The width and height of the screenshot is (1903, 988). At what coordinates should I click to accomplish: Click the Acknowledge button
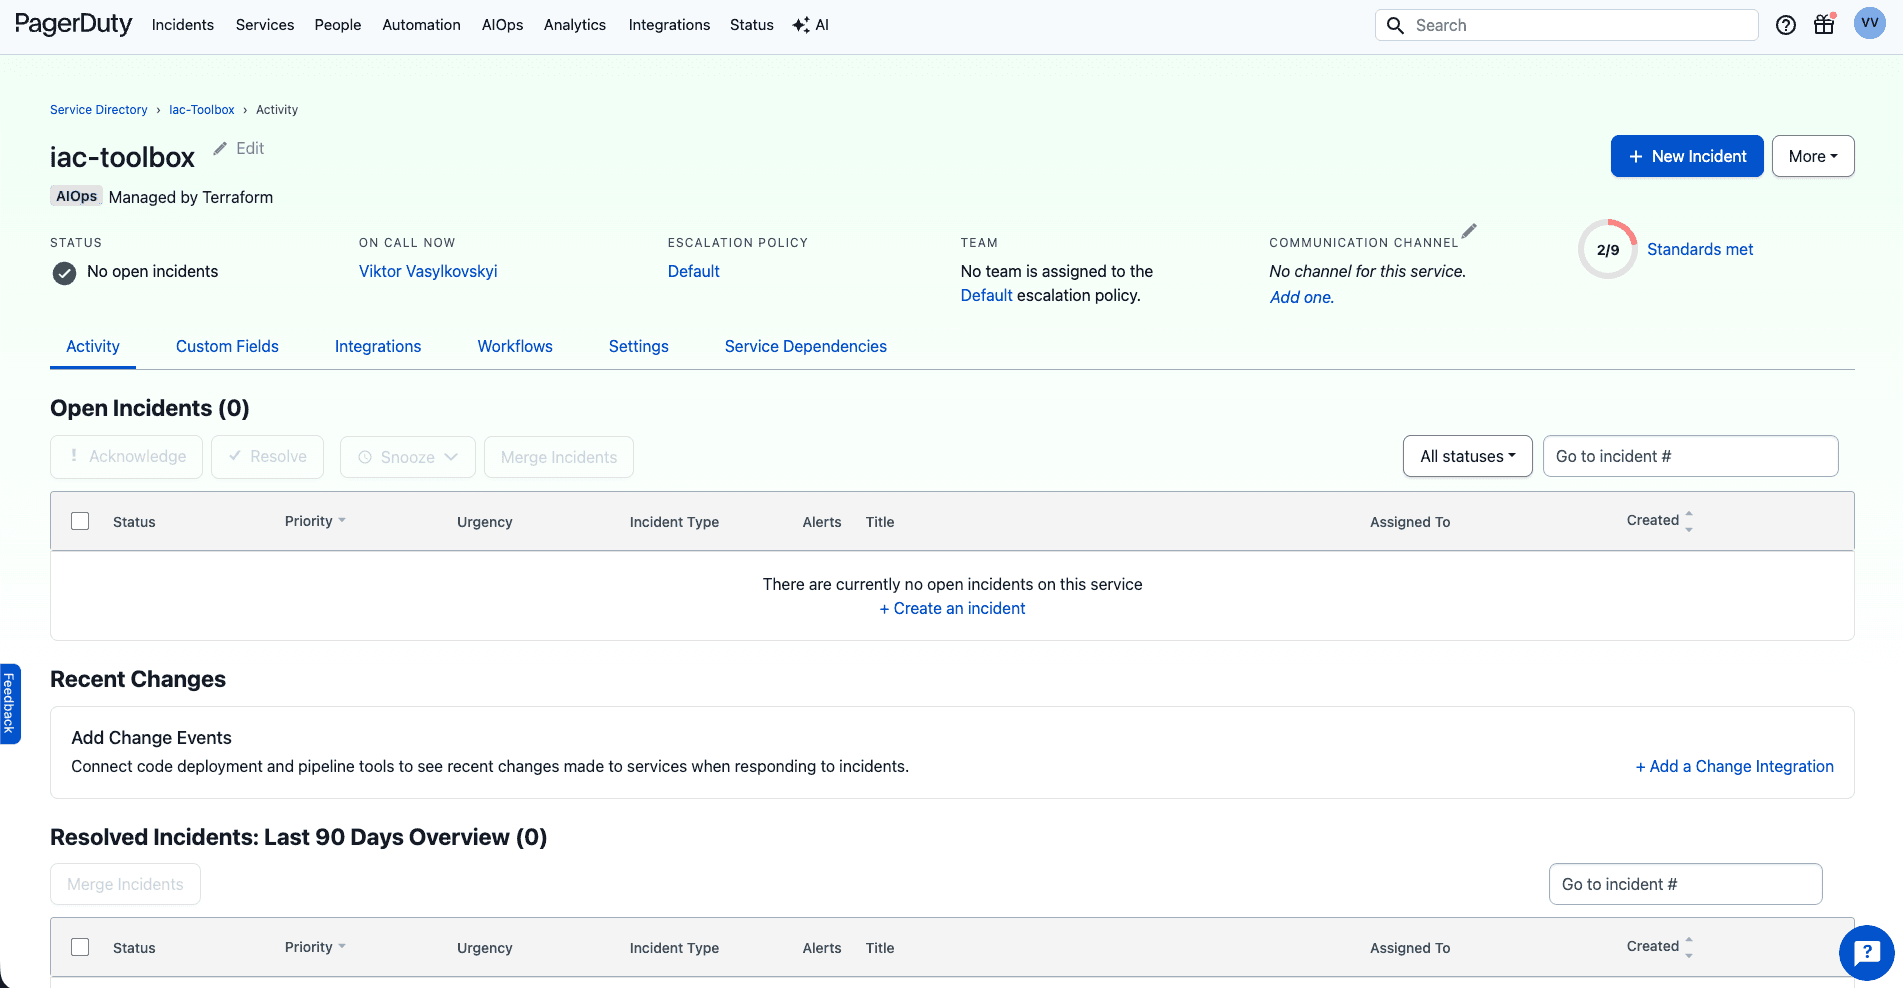(126, 457)
